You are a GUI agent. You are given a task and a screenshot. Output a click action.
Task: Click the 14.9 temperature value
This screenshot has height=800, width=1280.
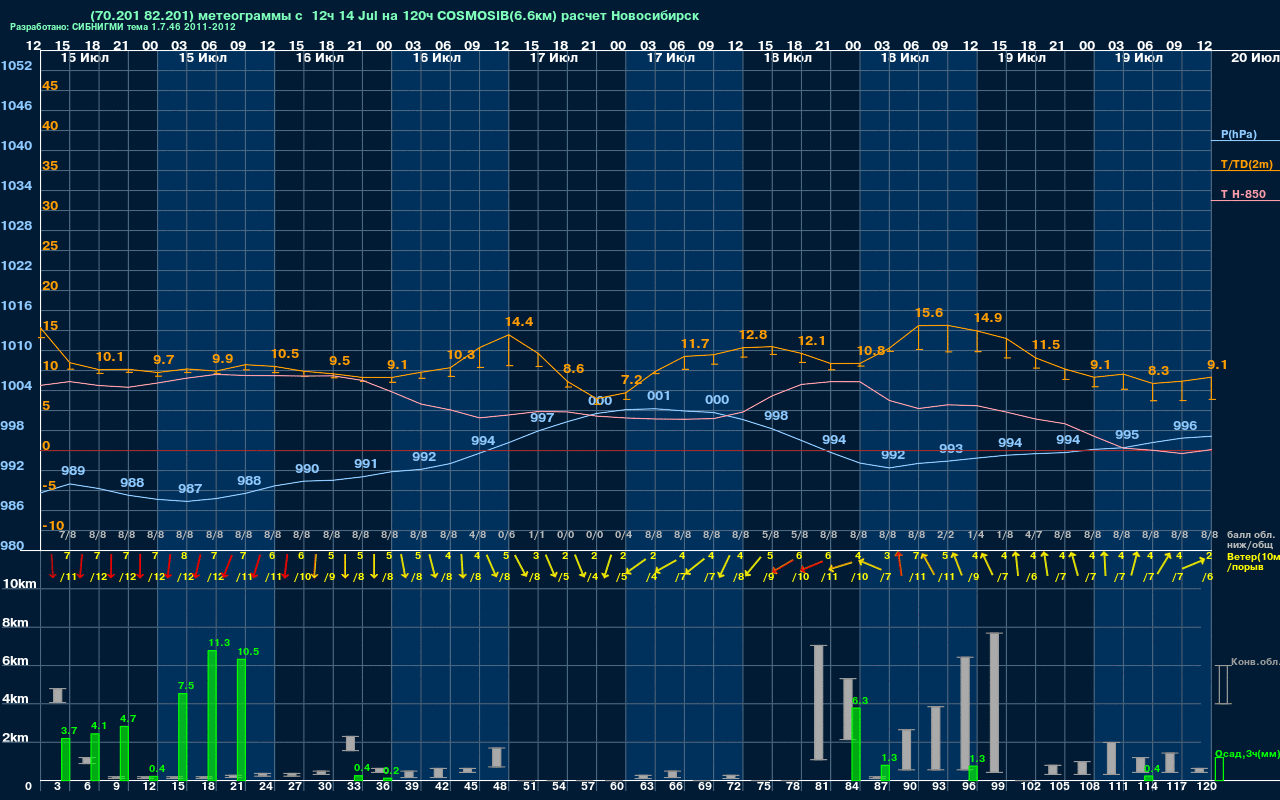coord(988,318)
